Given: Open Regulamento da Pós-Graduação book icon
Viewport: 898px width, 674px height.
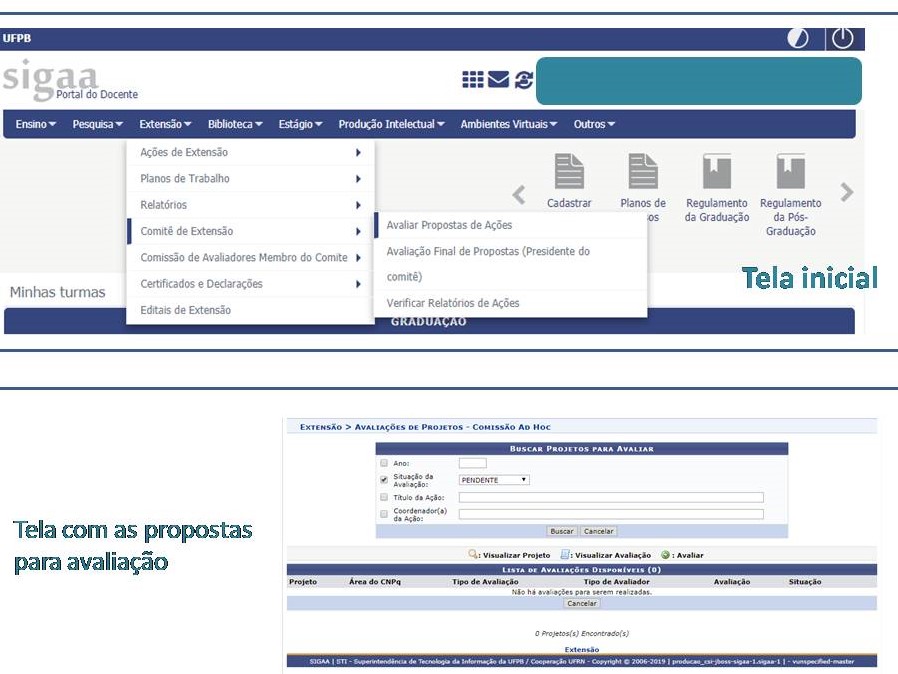Looking at the screenshot, I should 790,171.
